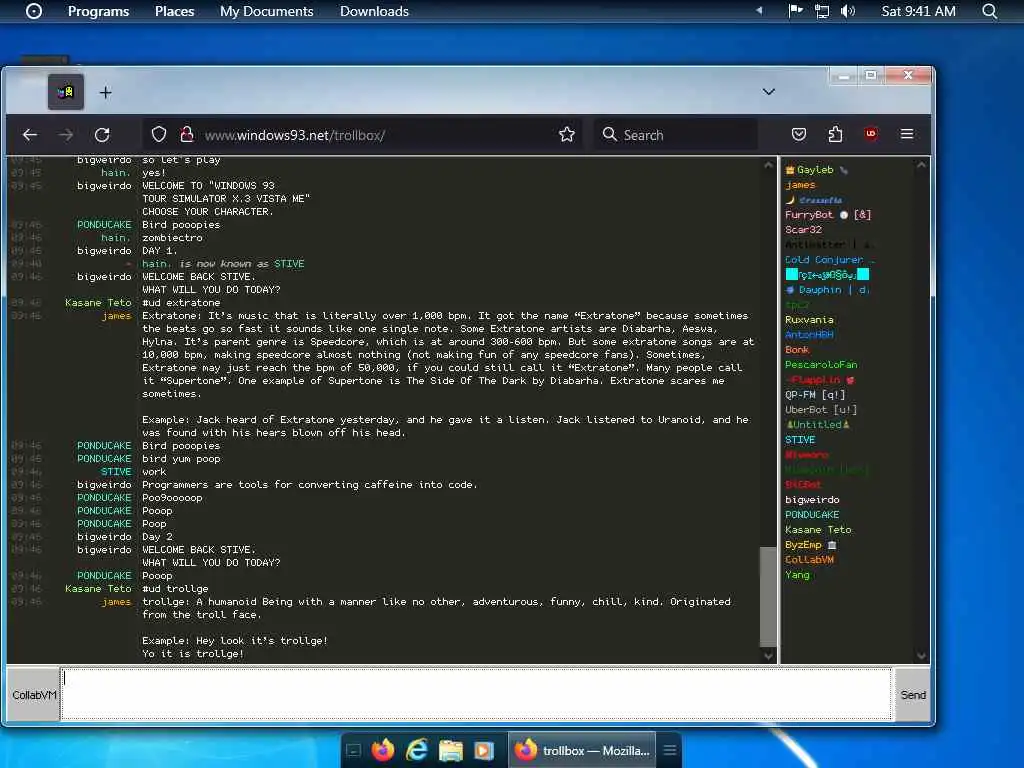Click user list scrollbar up arrow

coord(921,166)
